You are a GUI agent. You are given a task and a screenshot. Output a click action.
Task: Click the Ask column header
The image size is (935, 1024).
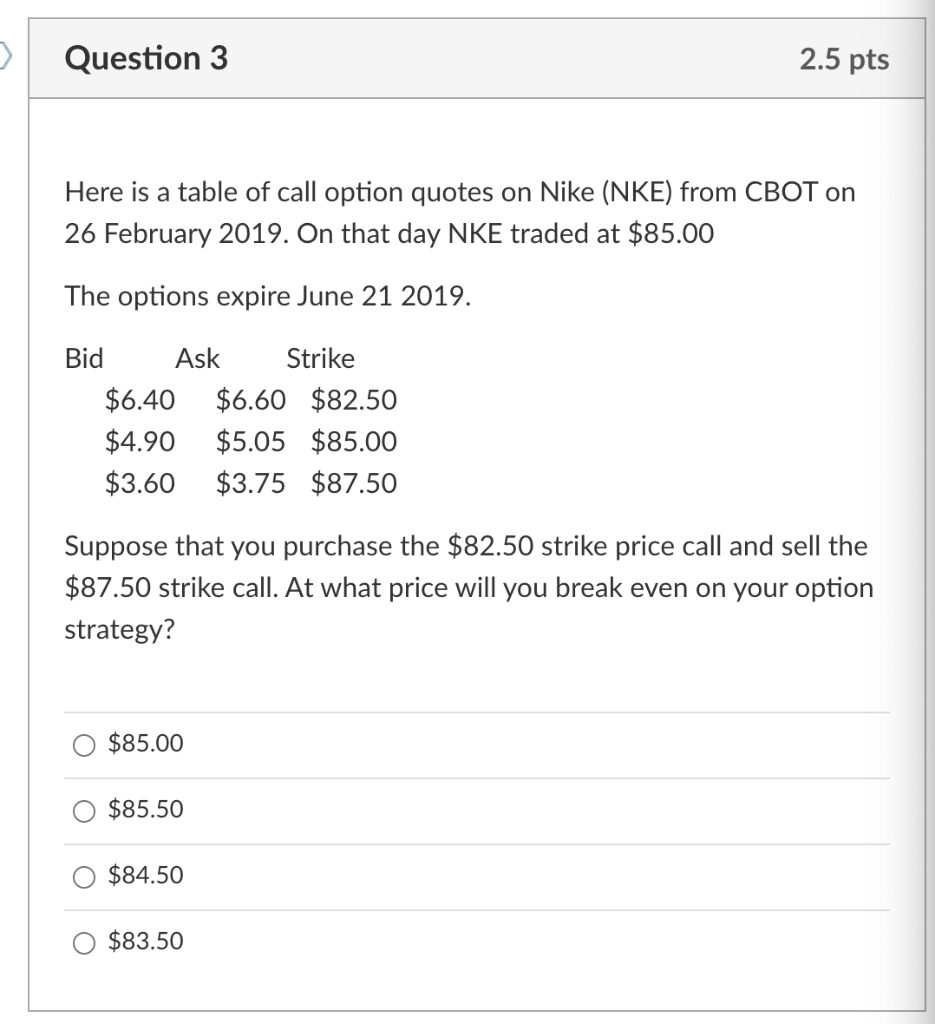tap(197, 359)
